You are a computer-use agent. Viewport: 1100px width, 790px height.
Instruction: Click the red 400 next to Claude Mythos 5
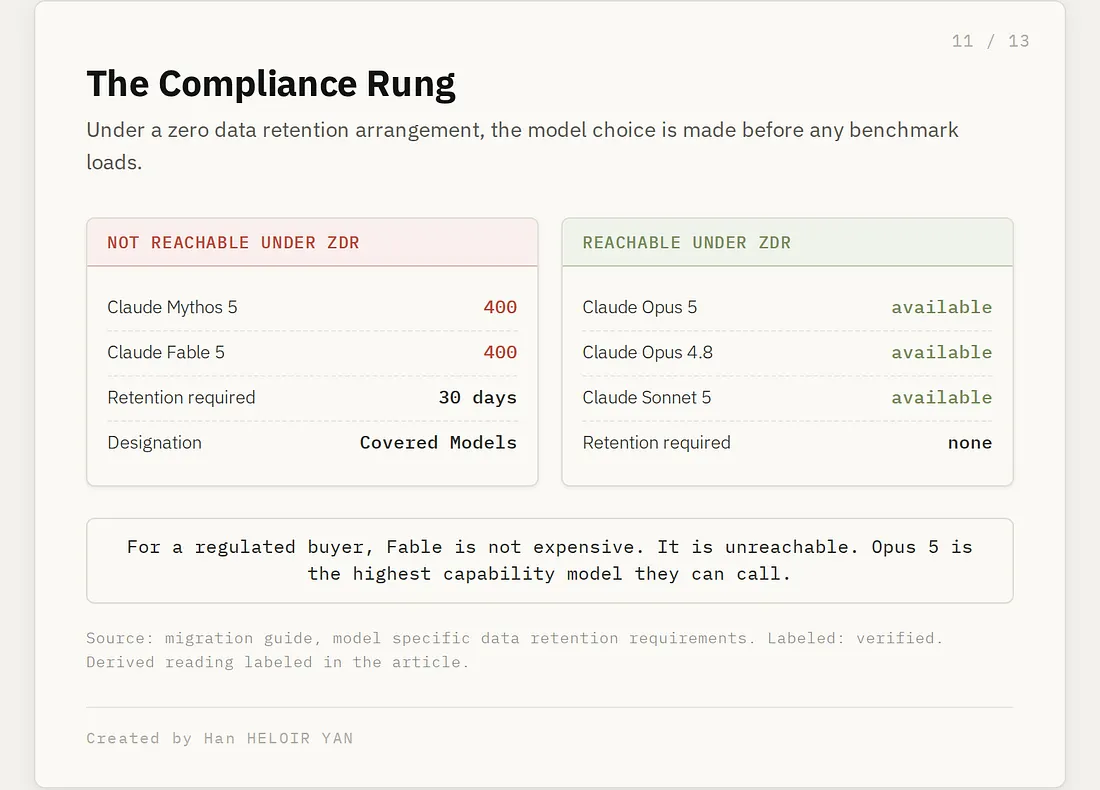coord(500,307)
